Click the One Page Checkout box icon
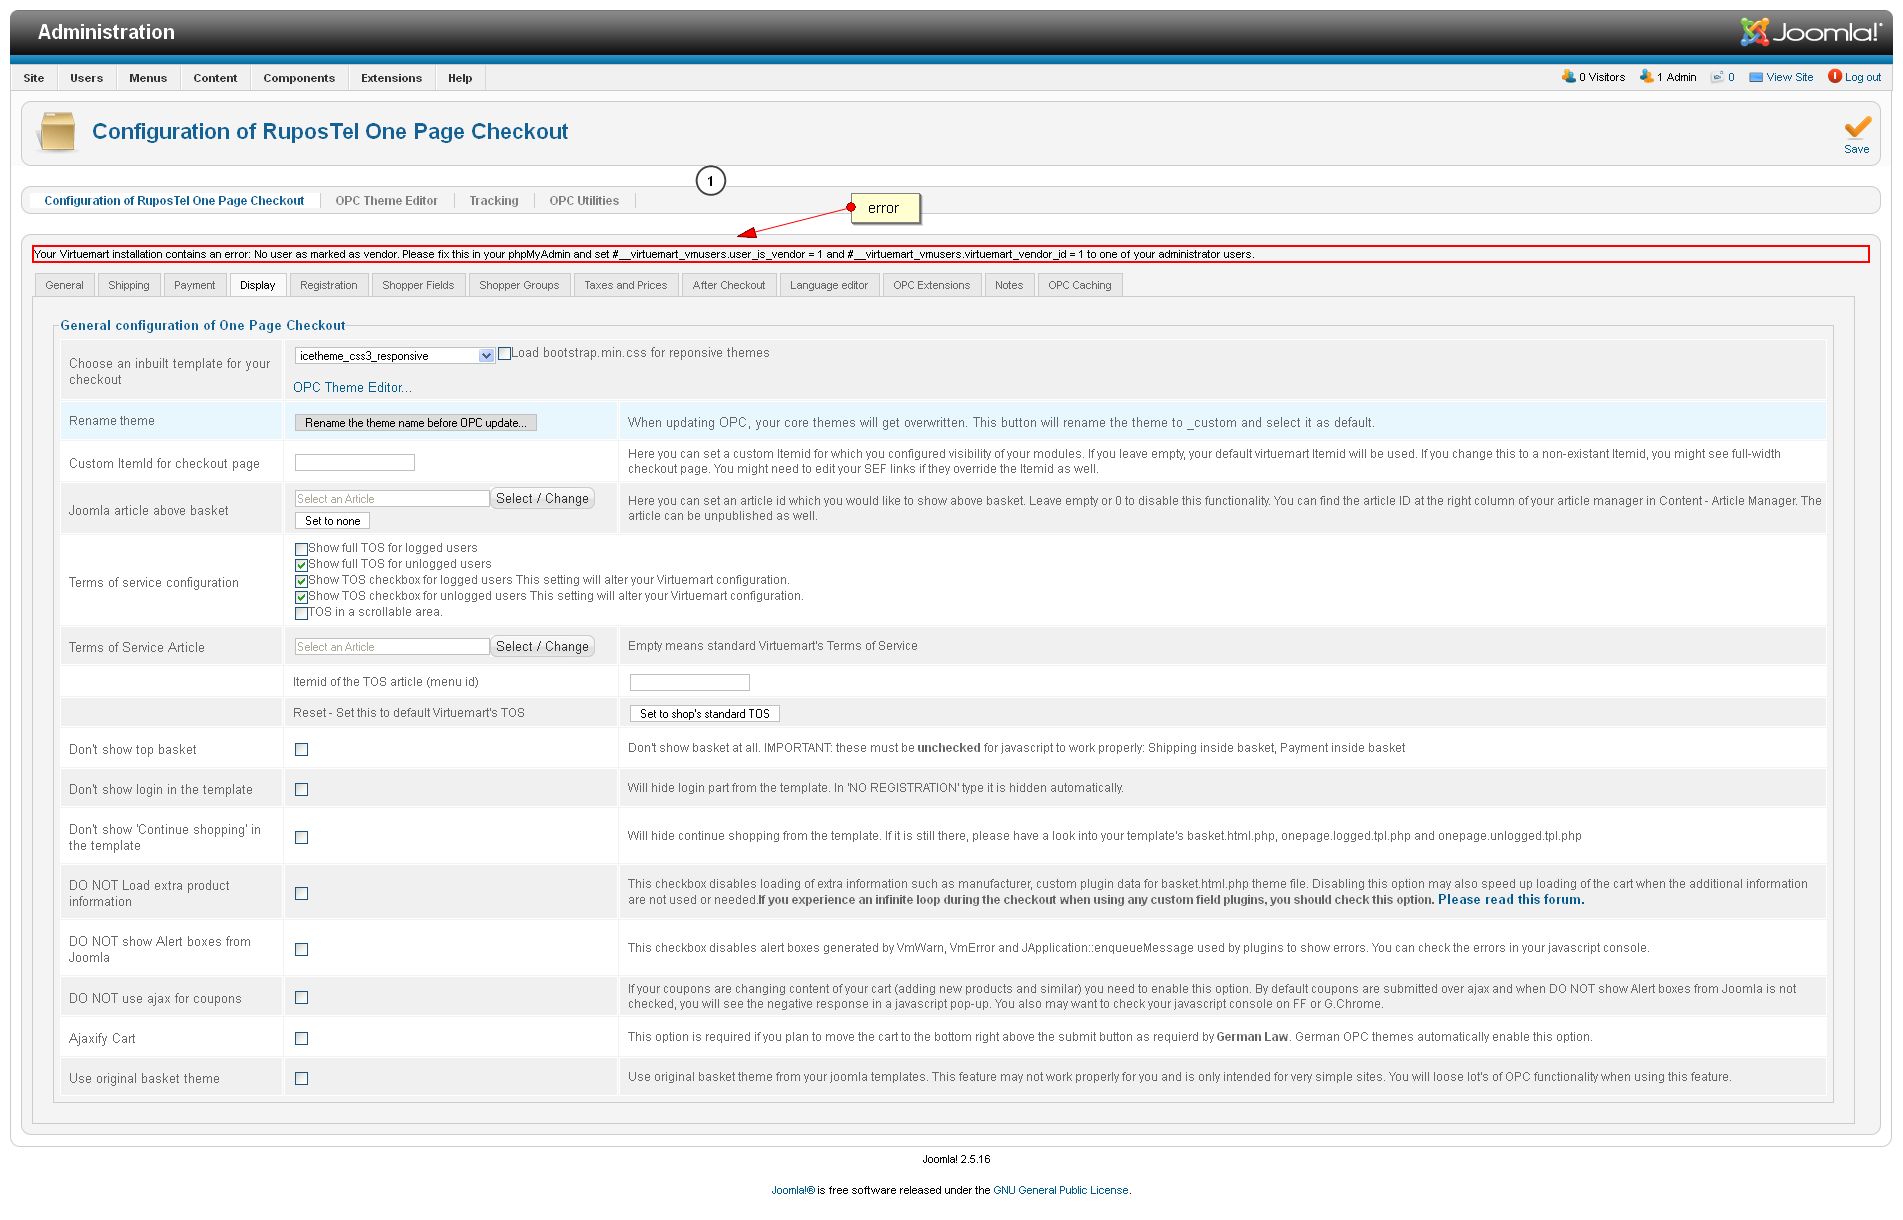1903x1220 pixels. pyautogui.click(x=57, y=132)
